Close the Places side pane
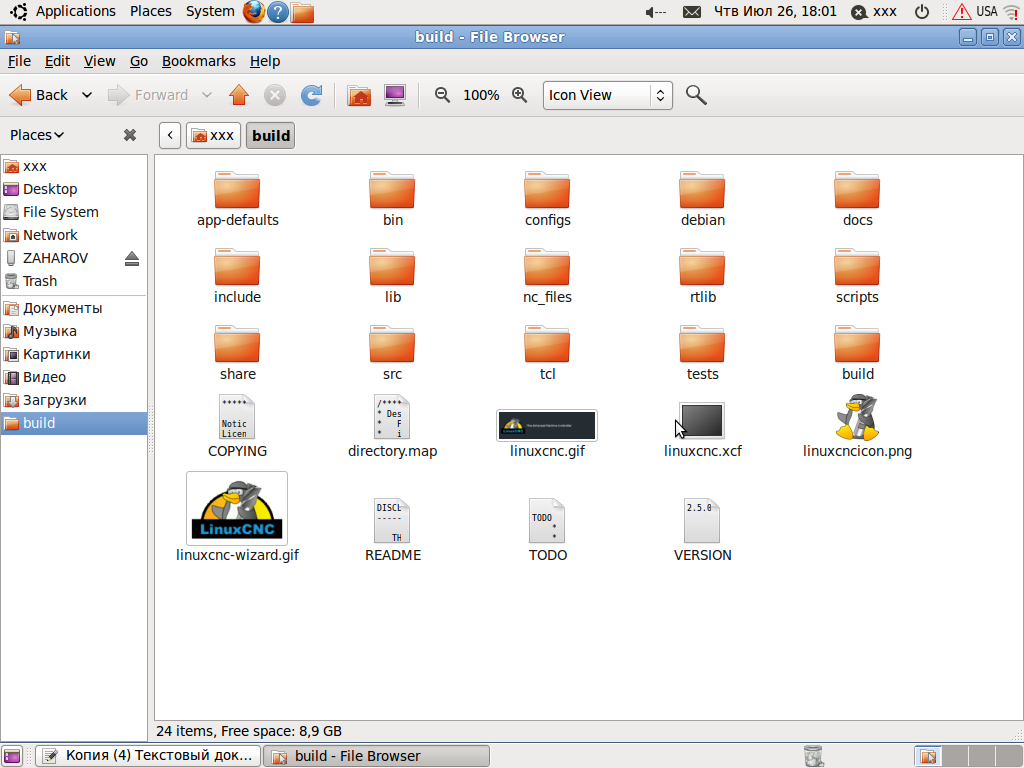1024x768 pixels. coord(130,135)
